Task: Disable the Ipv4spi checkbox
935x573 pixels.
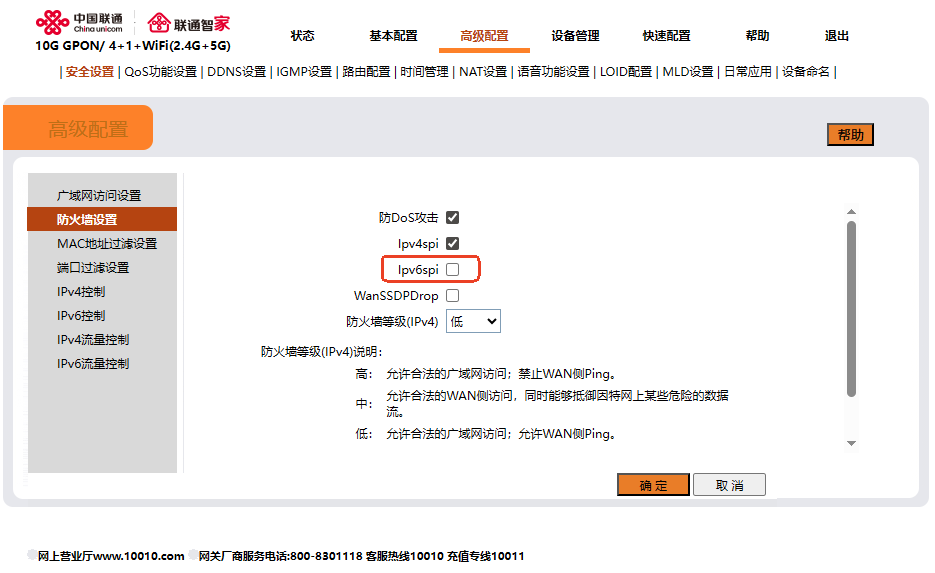Action: [452, 244]
